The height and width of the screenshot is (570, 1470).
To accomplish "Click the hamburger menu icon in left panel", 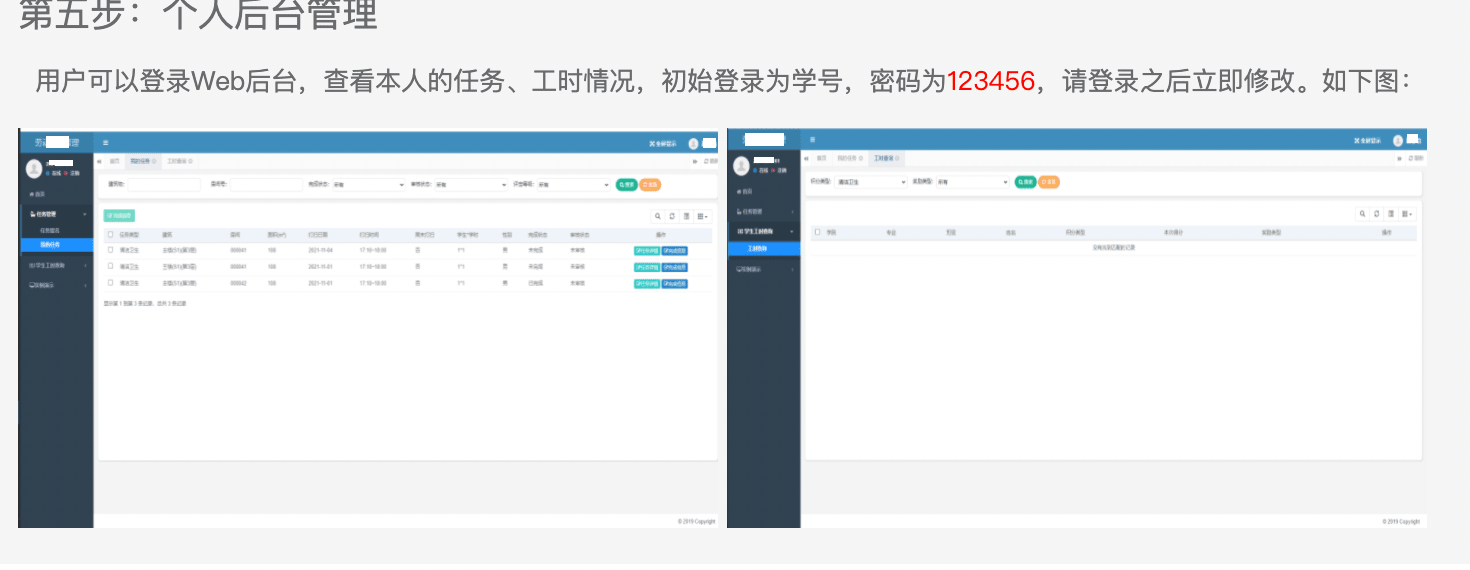I will (x=105, y=143).
